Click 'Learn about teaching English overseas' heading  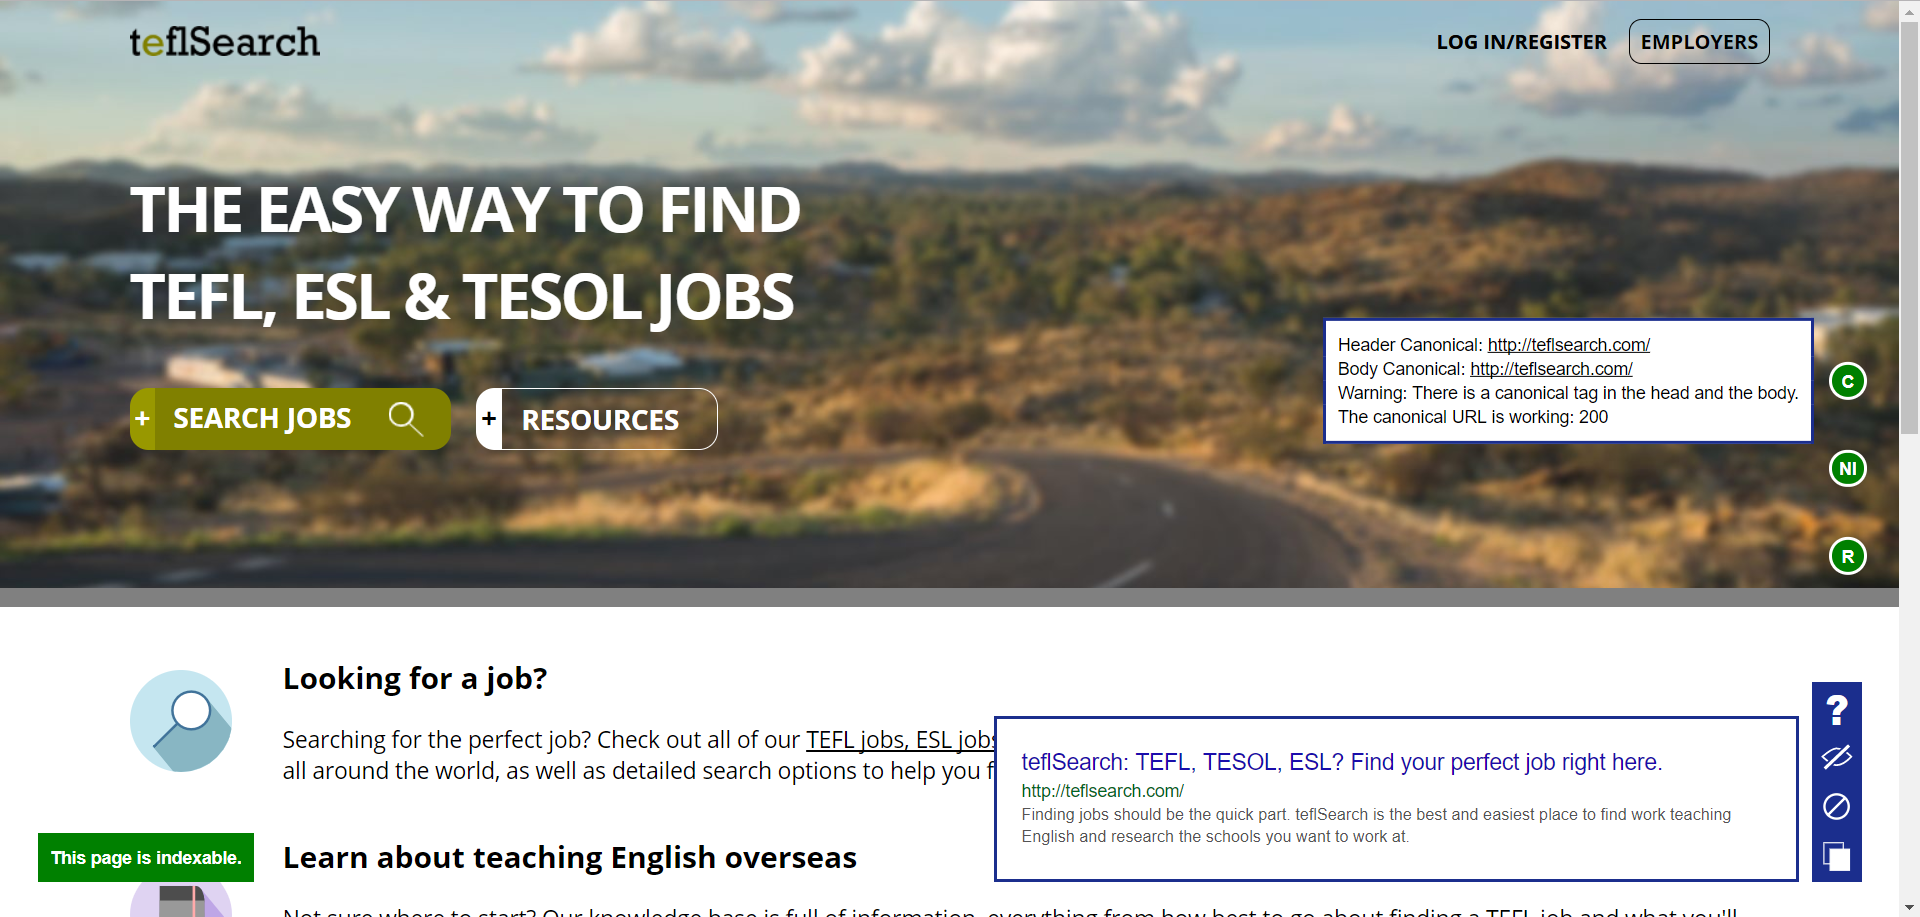pos(570,858)
